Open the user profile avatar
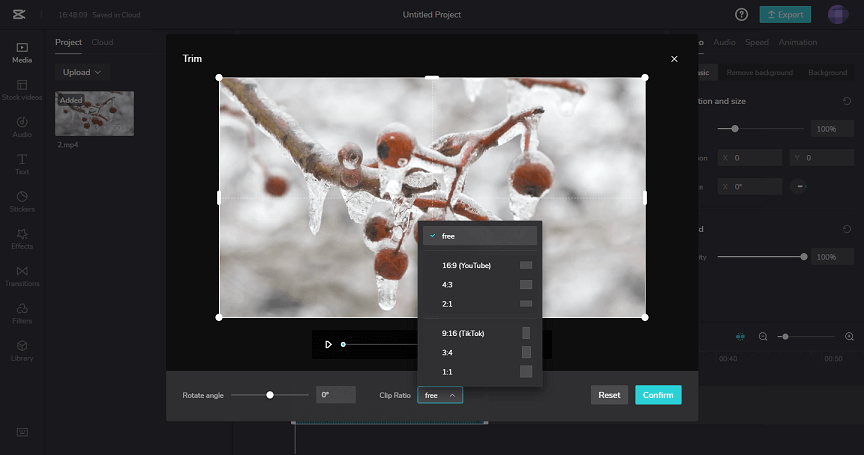Image resolution: width=864 pixels, height=455 pixels. (838, 14)
